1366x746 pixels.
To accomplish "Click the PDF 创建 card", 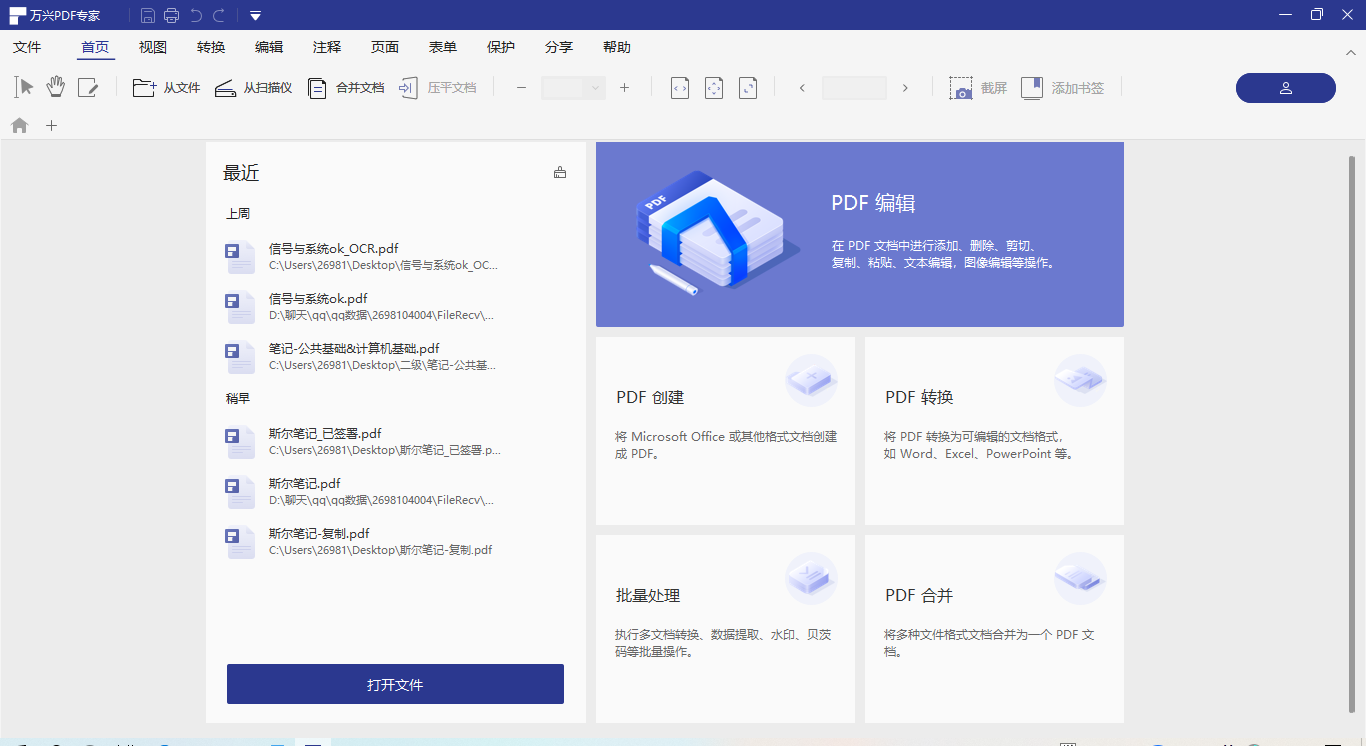I will [x=725, y=431].
